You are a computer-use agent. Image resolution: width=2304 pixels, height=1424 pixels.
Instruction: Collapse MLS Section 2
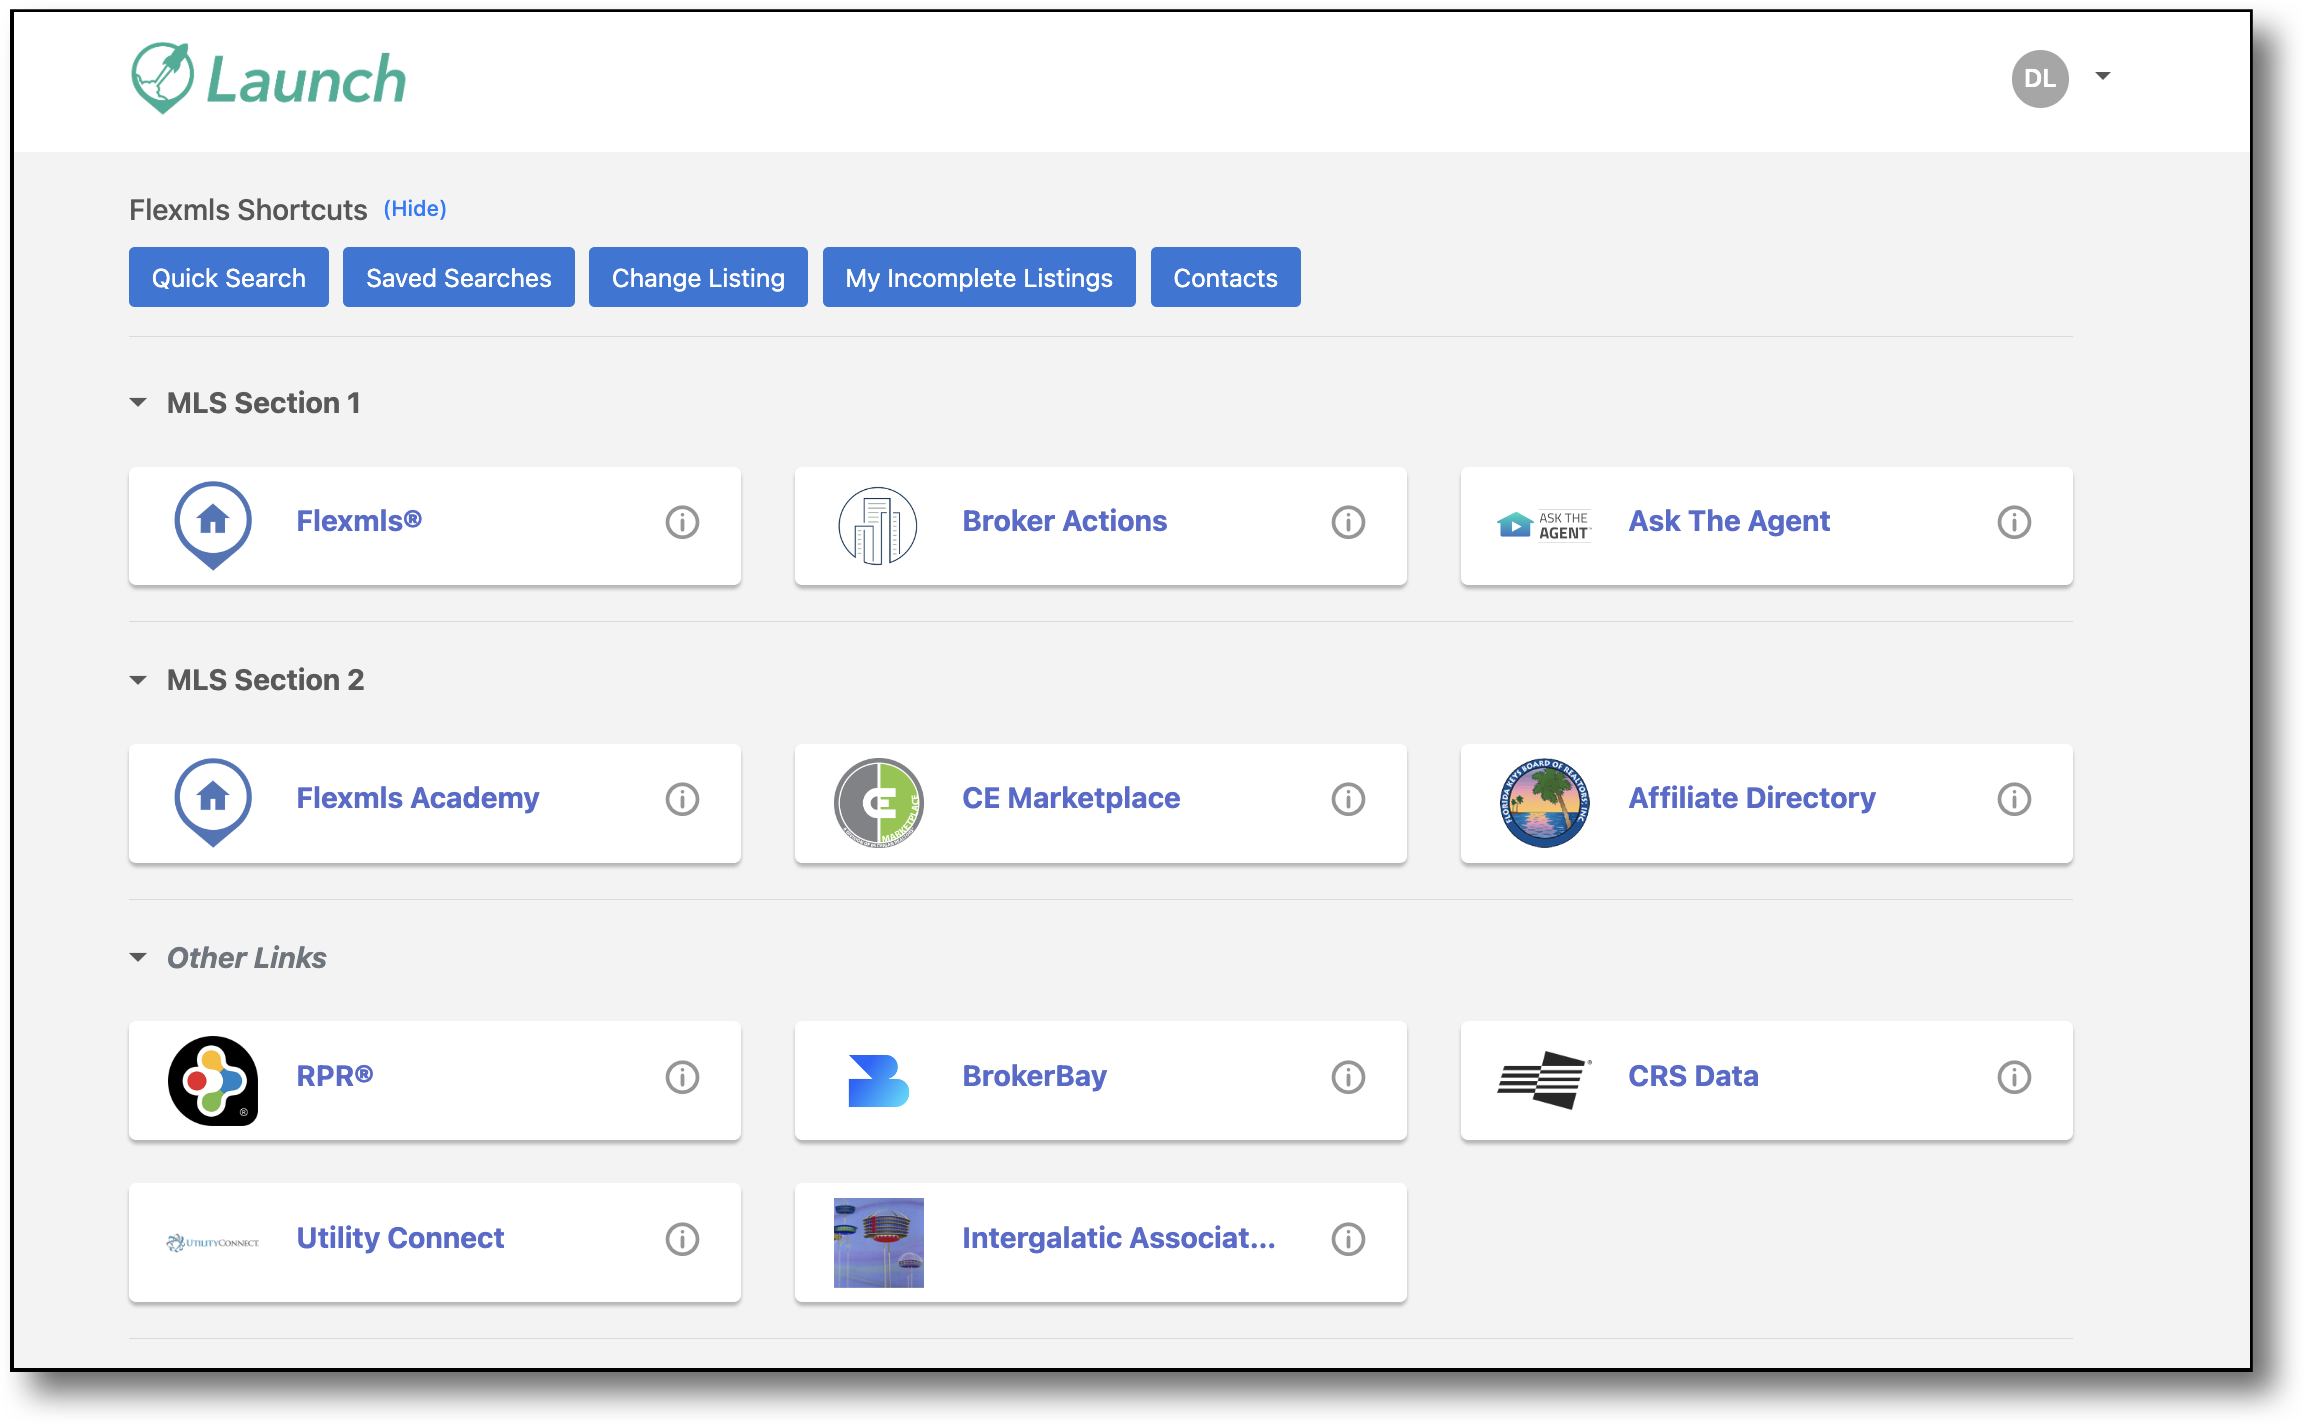138,680
